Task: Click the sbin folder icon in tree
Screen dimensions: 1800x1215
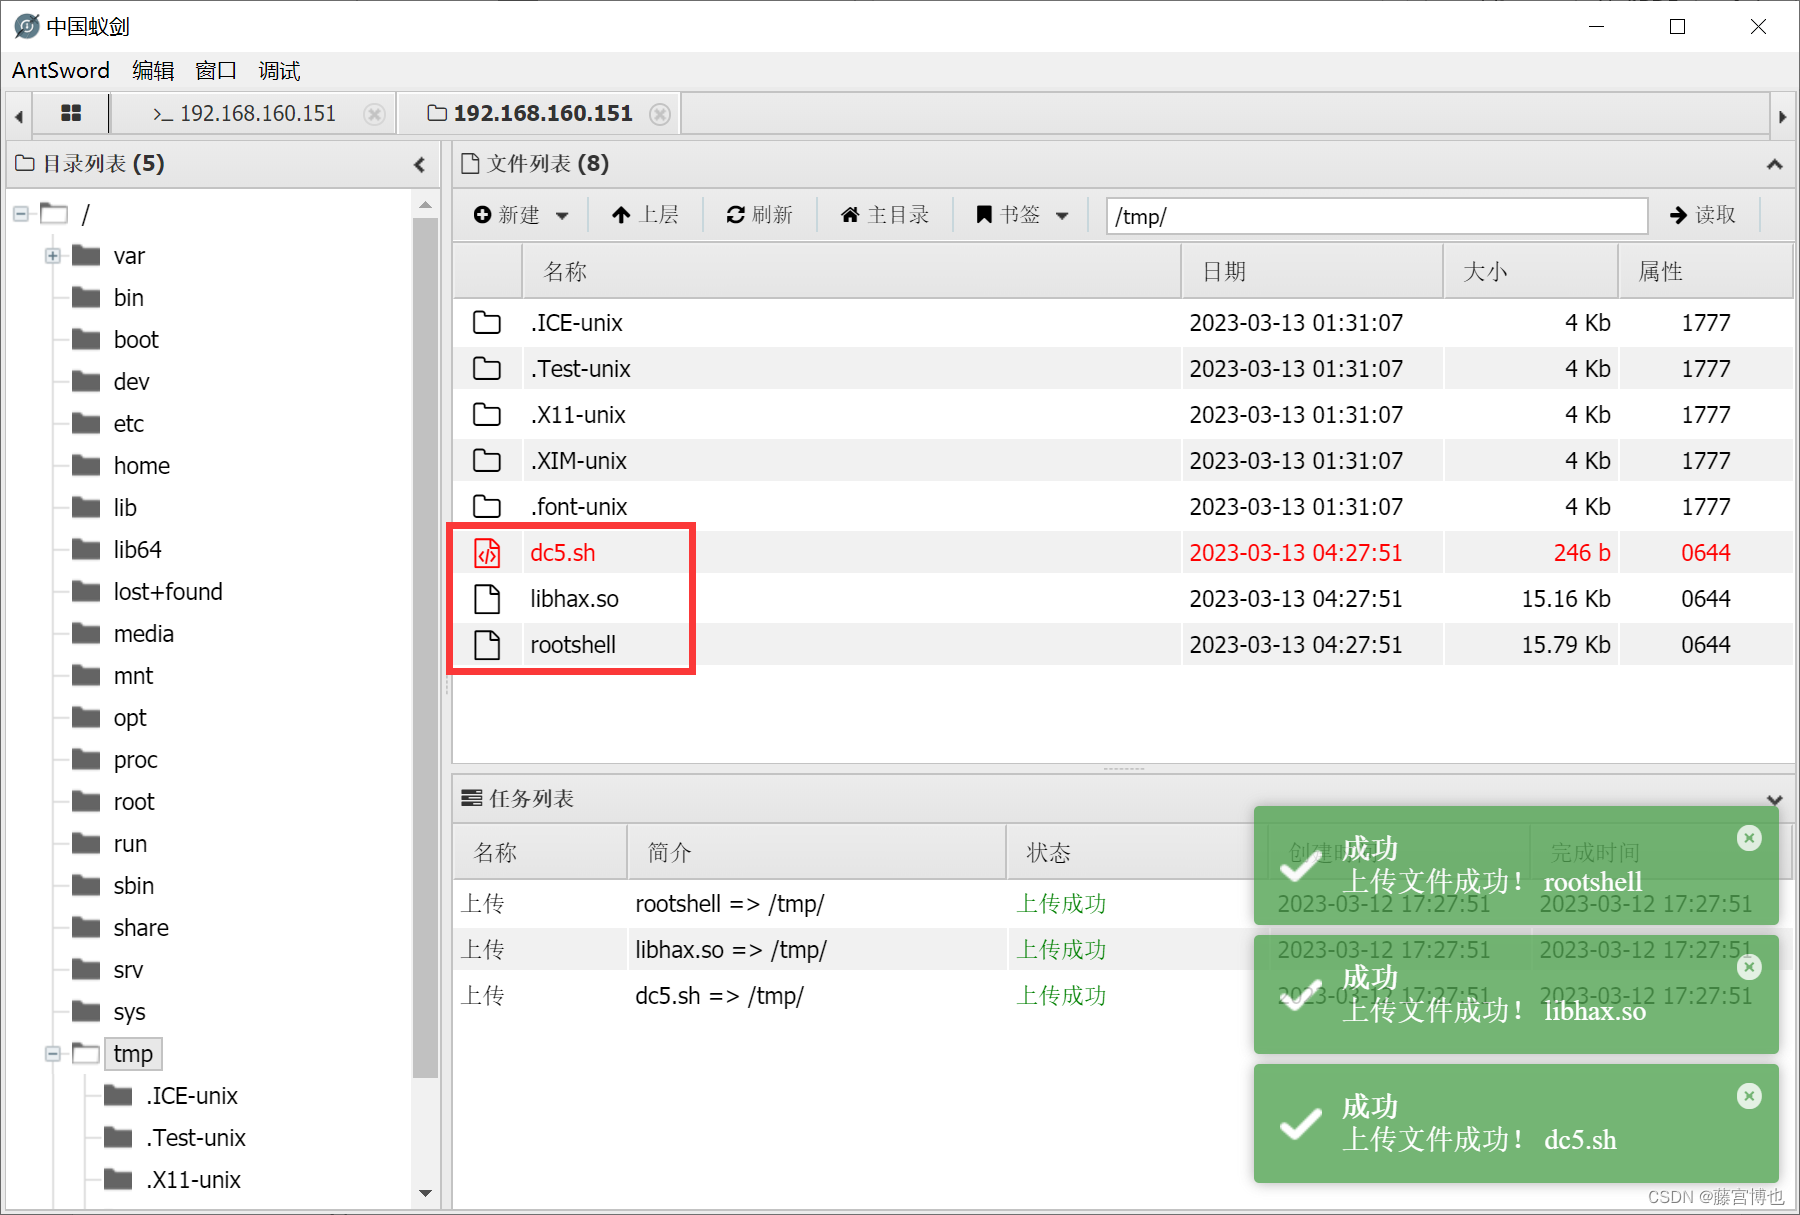Action: point(87,885)
